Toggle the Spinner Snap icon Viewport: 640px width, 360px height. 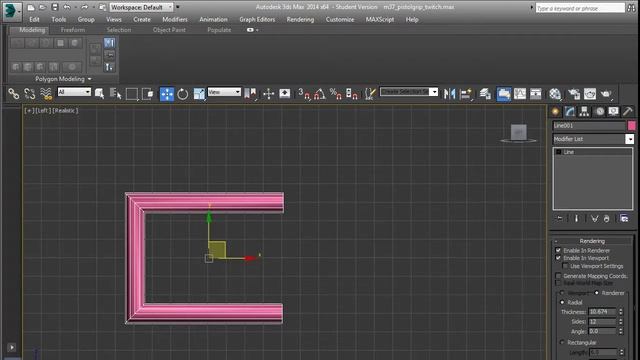[x=352, y=94]
